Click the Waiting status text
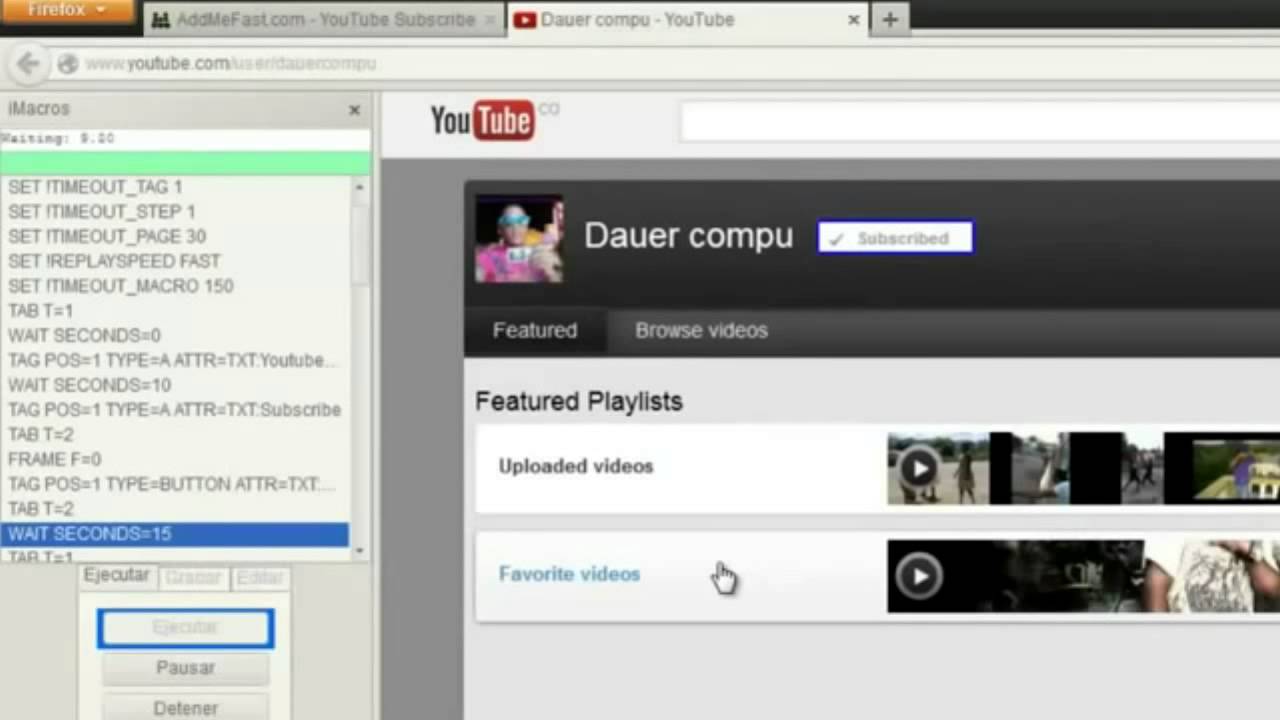1280x720 pixels. 58,139
